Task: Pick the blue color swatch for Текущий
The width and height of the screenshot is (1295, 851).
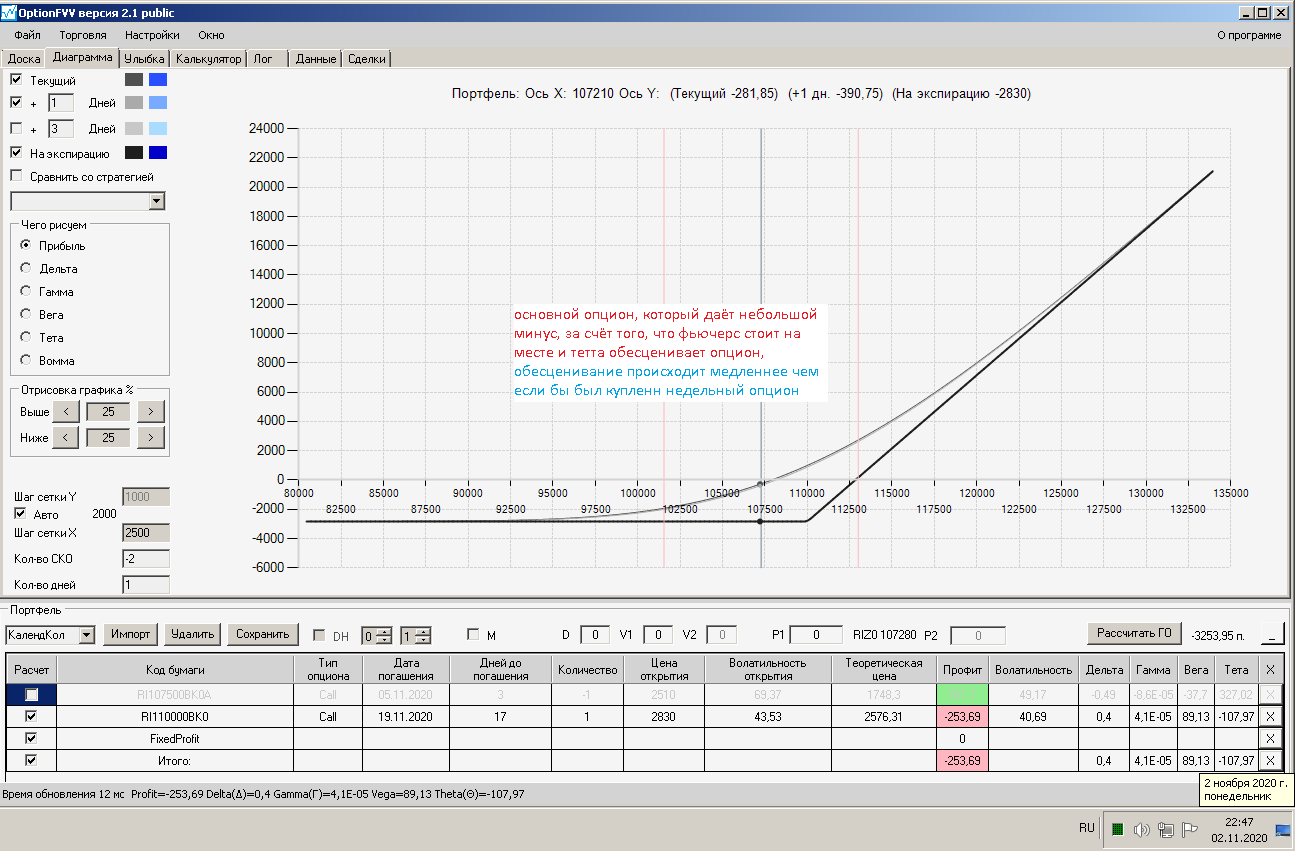Action: (x=158, y=79)
